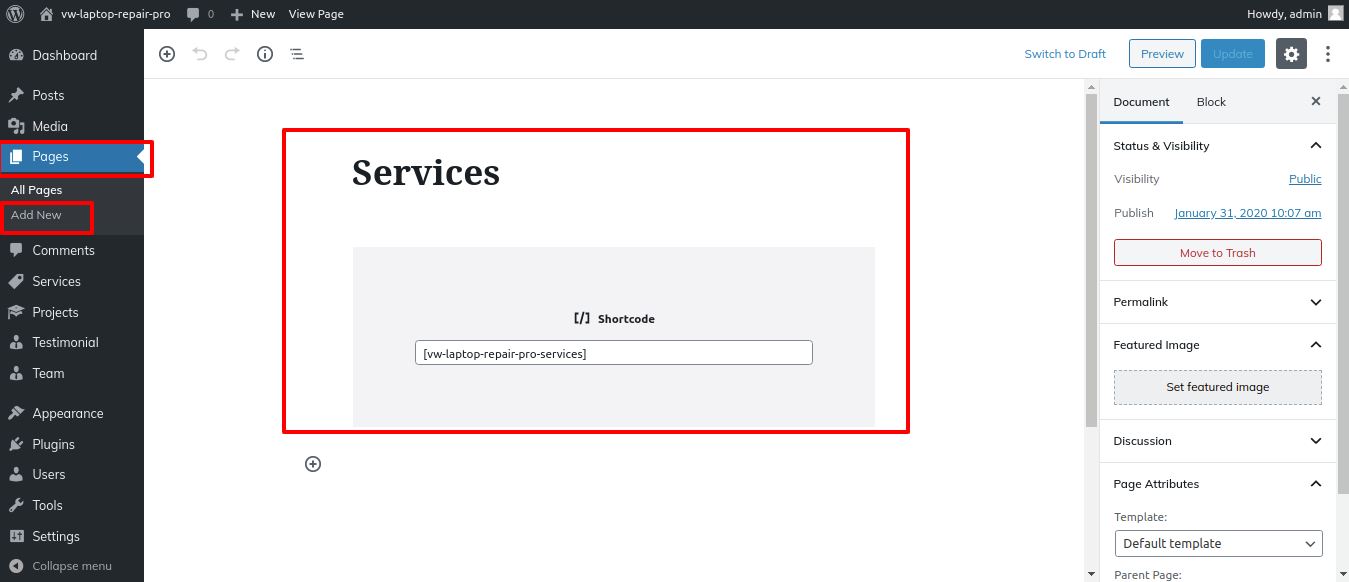Click the redo arrow icon
Viewport: 1349px width, 582px height.
coord(232,54)
